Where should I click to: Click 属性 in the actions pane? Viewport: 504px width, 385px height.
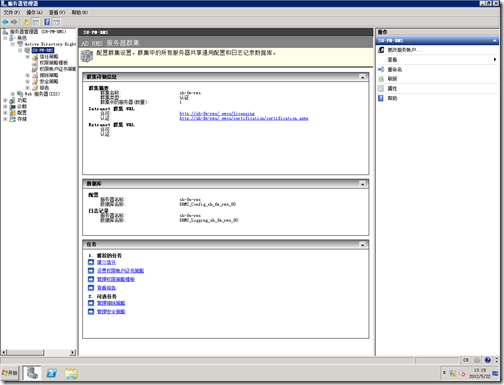392,89
